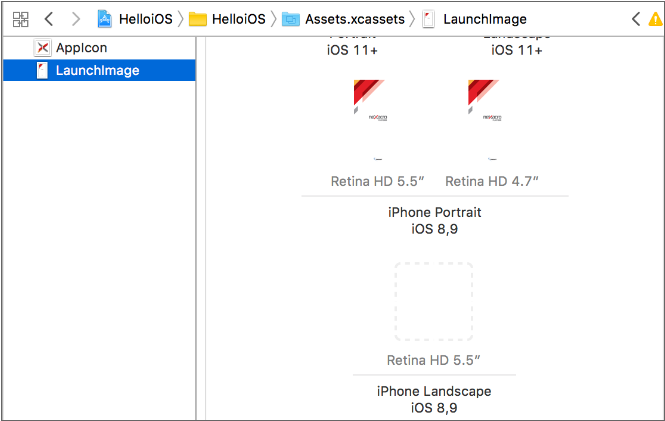Viewport: 665px width, 421px height.
Task: Open the related items grid menu
Action: click(20, 19)
